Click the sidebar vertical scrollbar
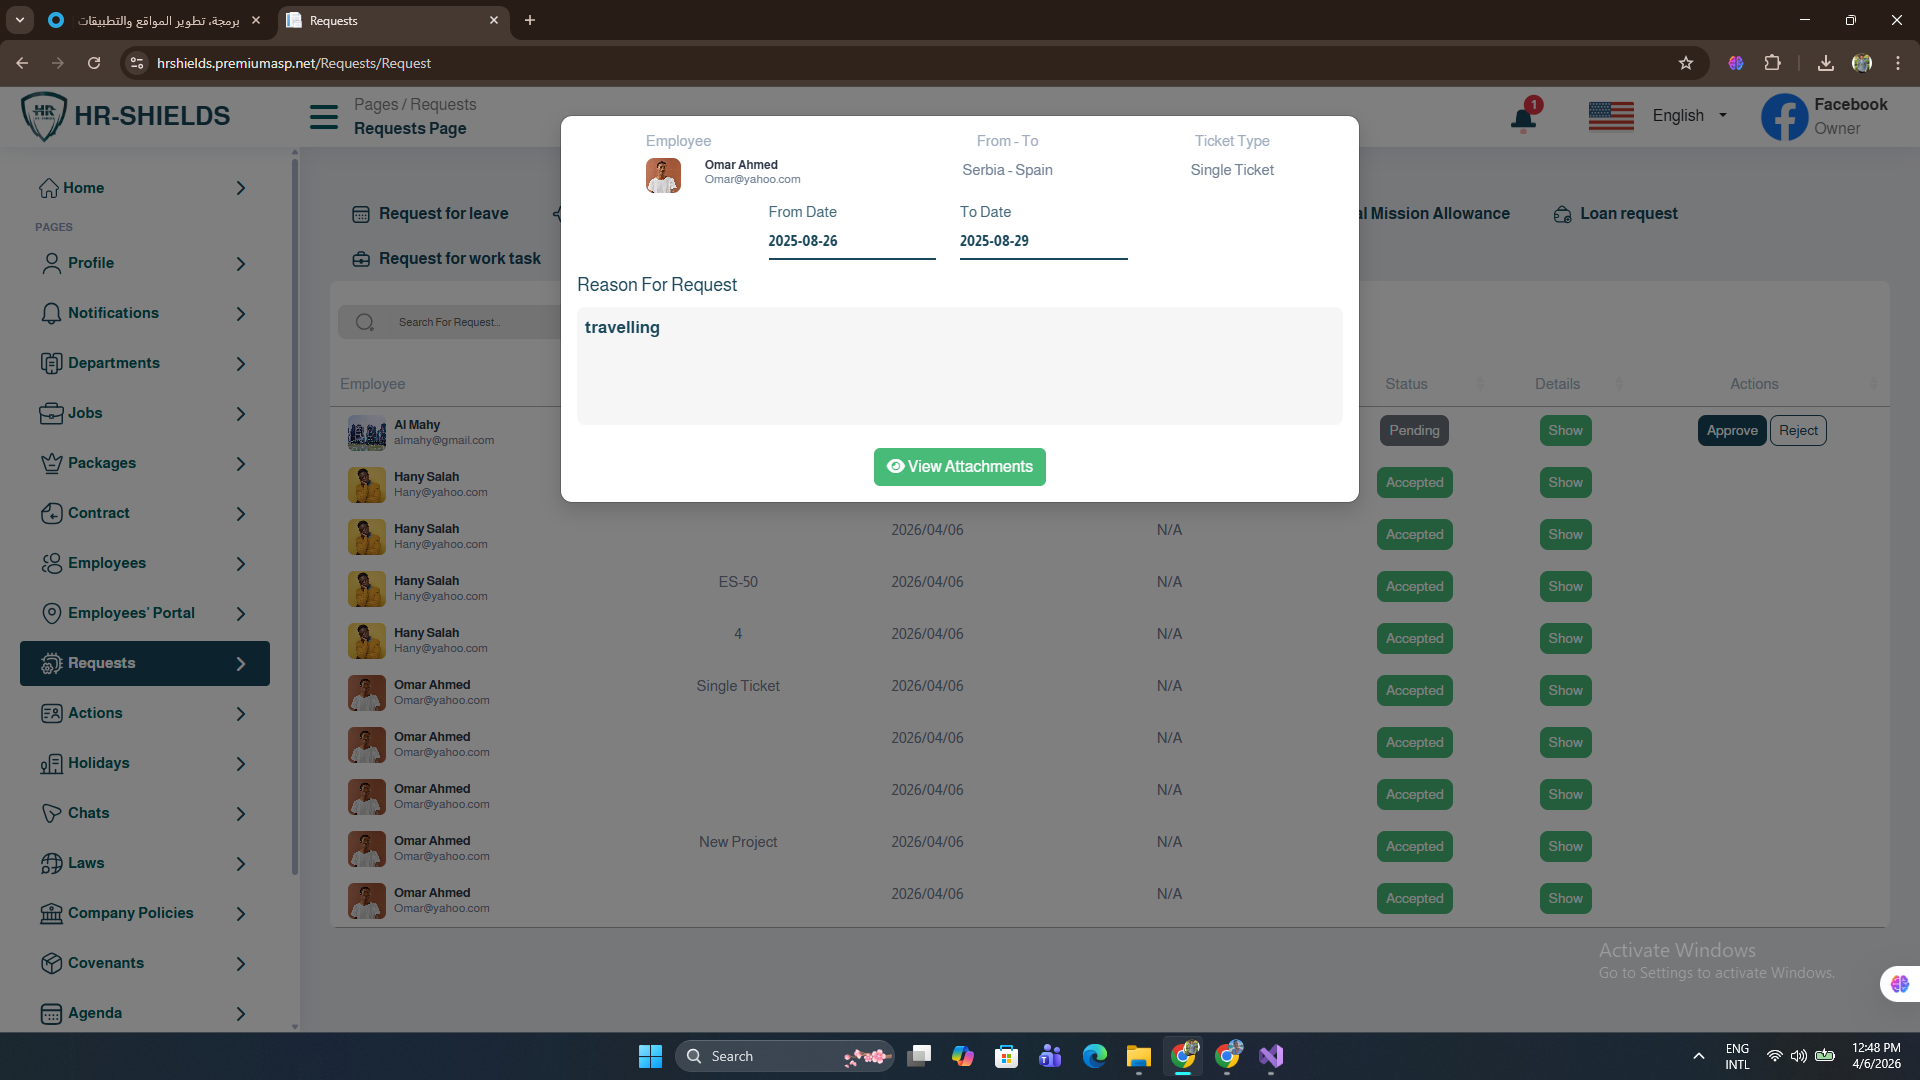The width and height of the screenshot is (1920, 1080). [x=294, y=500]
